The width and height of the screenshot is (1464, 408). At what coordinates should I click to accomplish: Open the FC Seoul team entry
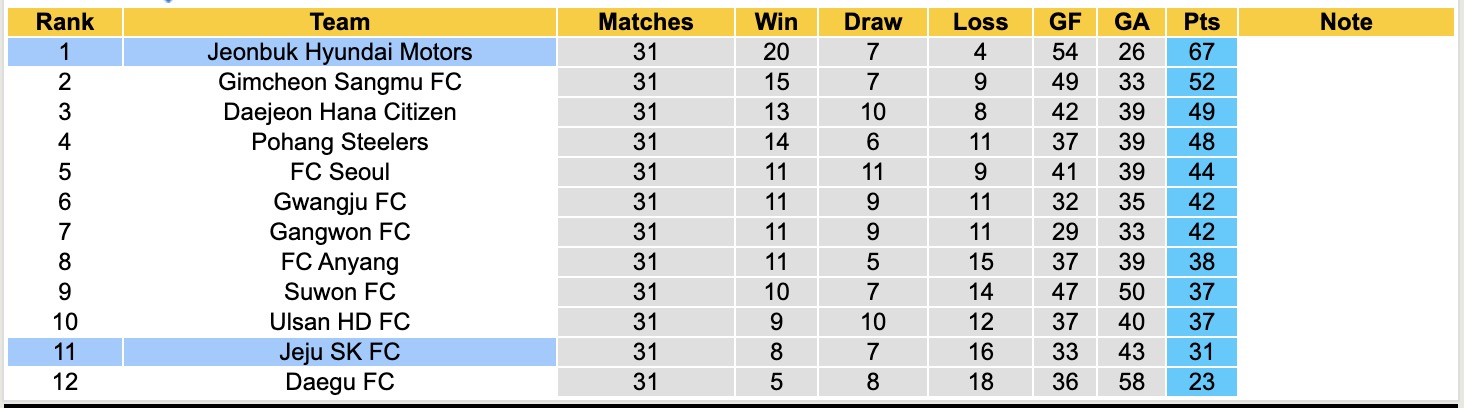pyautogui.click(x=340, y=172)
